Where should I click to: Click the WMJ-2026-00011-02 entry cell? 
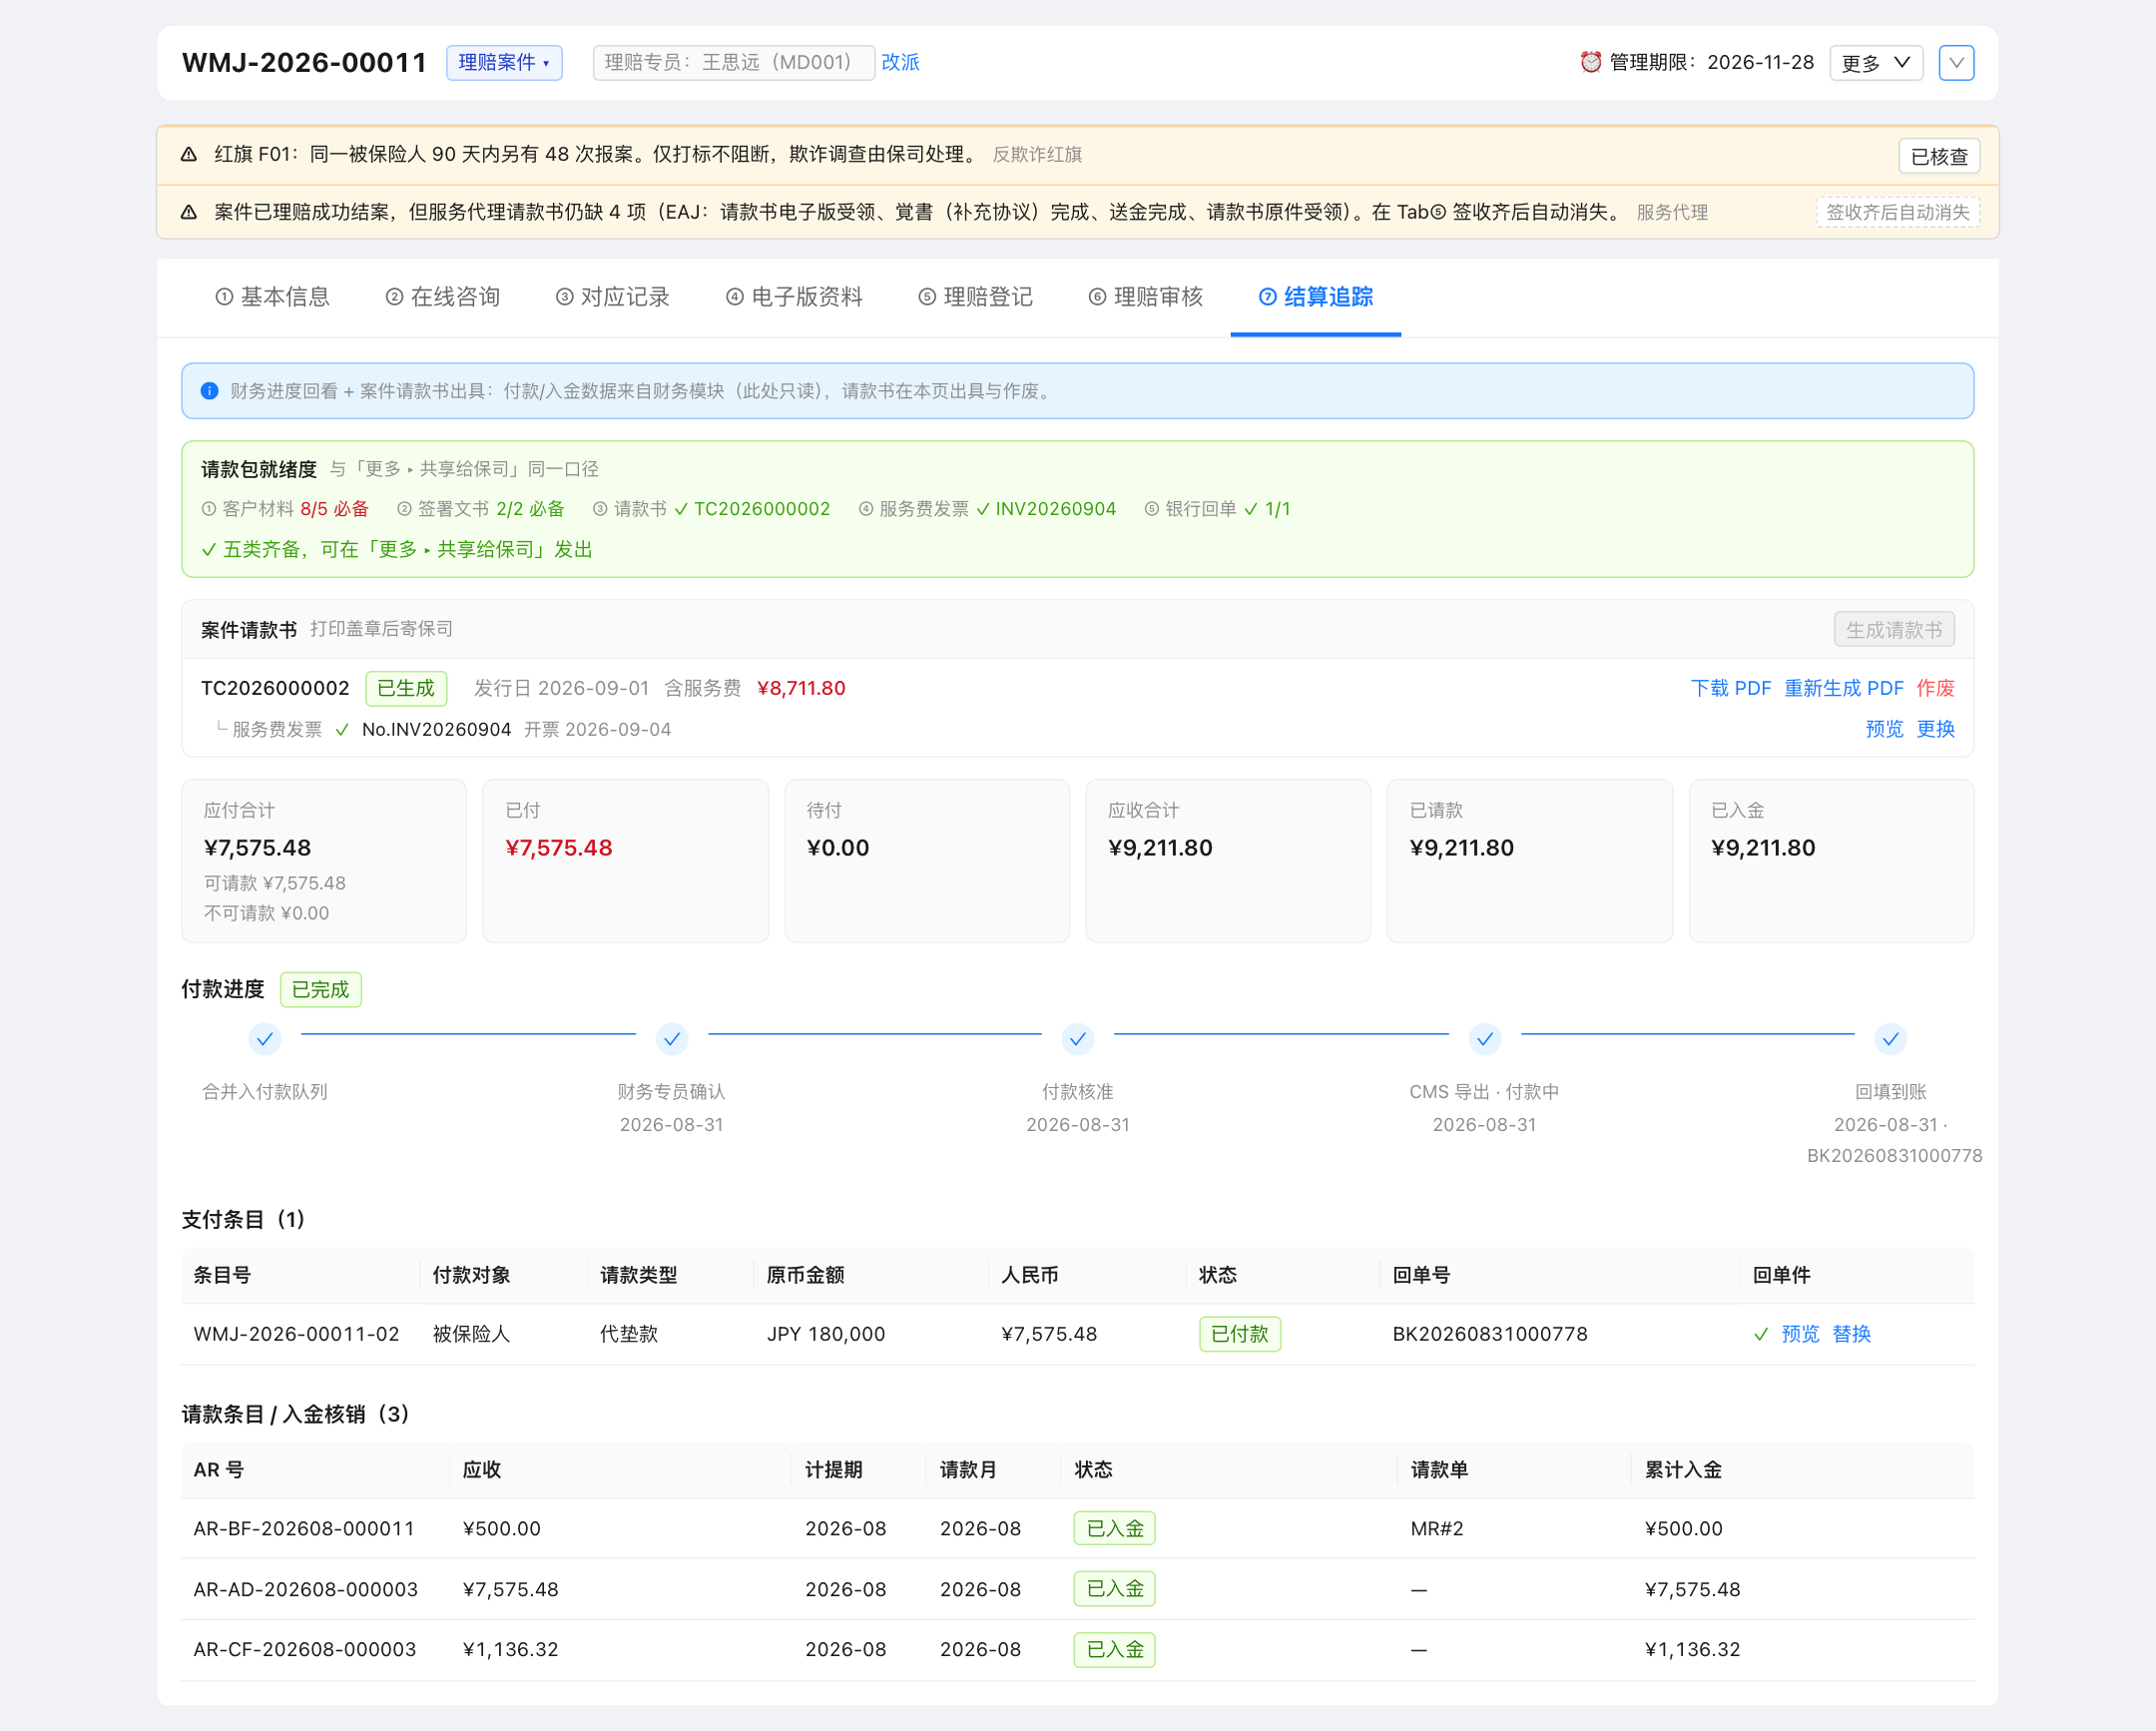coord(296,1334)
